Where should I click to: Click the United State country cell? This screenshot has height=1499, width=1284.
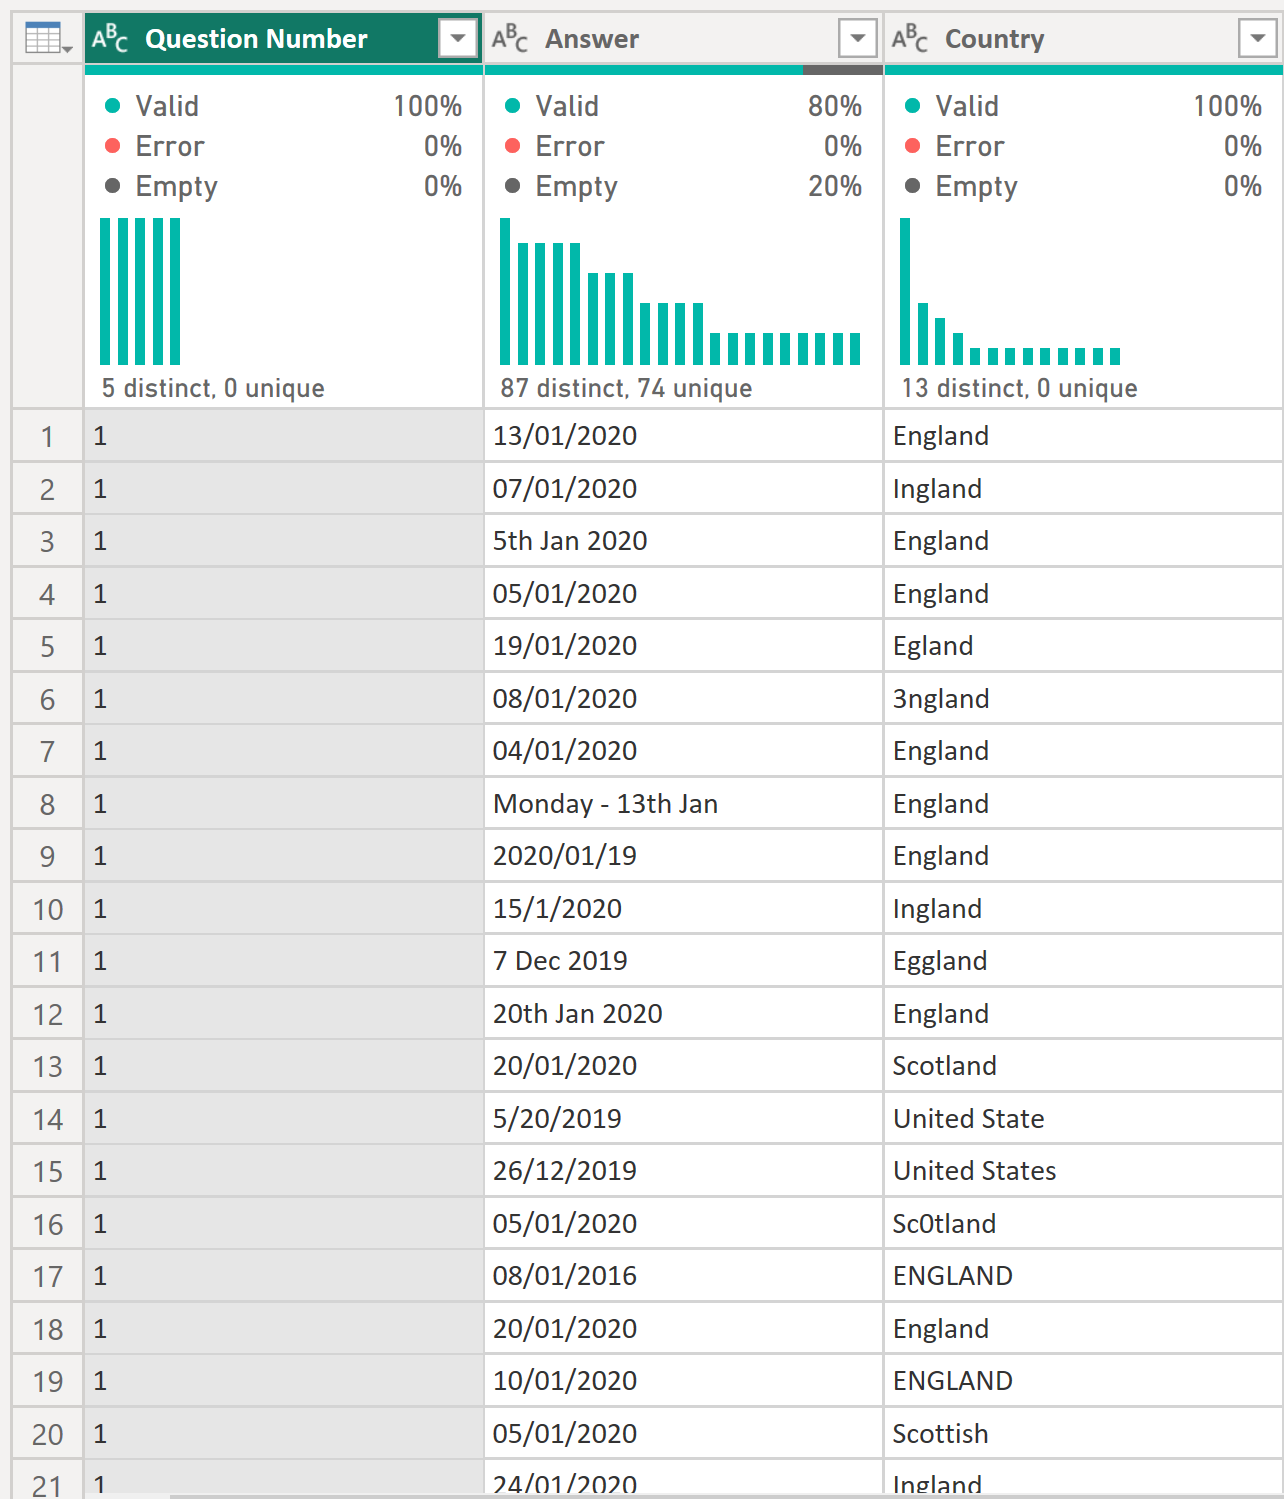click(968, 1119)
